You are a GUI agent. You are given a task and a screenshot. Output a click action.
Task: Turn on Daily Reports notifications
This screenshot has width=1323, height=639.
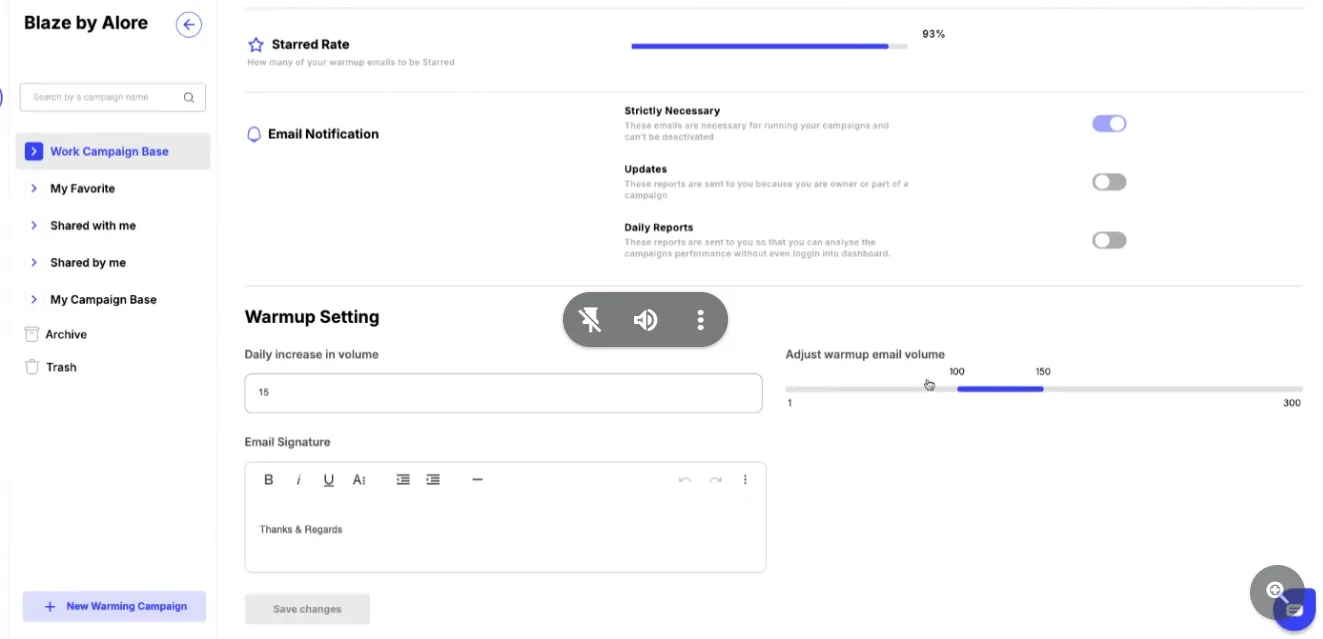(x=1109, y=239)
